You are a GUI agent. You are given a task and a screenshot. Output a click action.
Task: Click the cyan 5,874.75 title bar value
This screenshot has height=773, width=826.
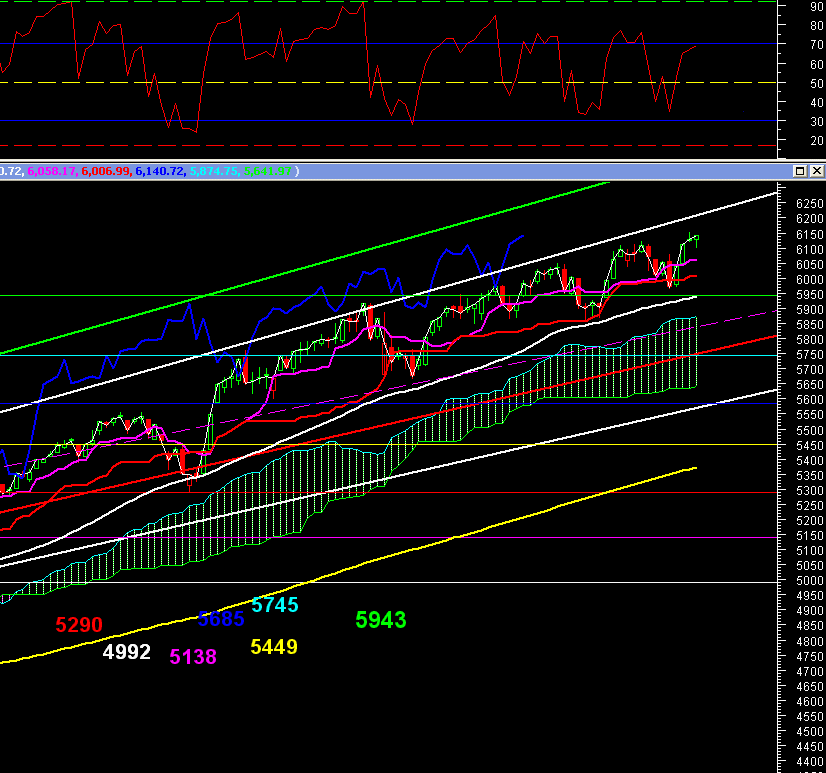(214, 172)
